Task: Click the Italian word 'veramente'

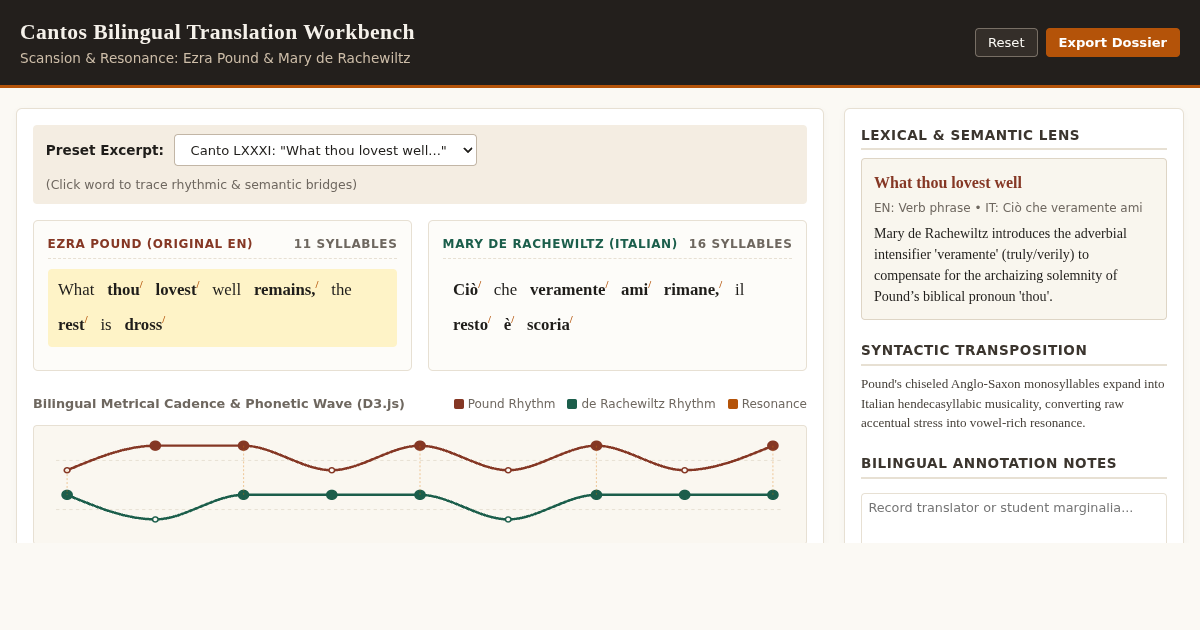Action: tap(568, 290)
